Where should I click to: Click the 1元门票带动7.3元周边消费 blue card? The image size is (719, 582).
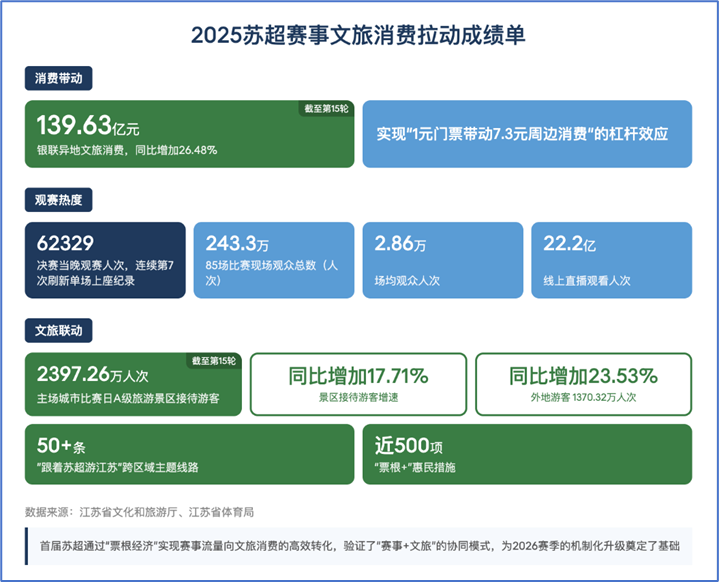pyautogui.click(x=526, y=133)
